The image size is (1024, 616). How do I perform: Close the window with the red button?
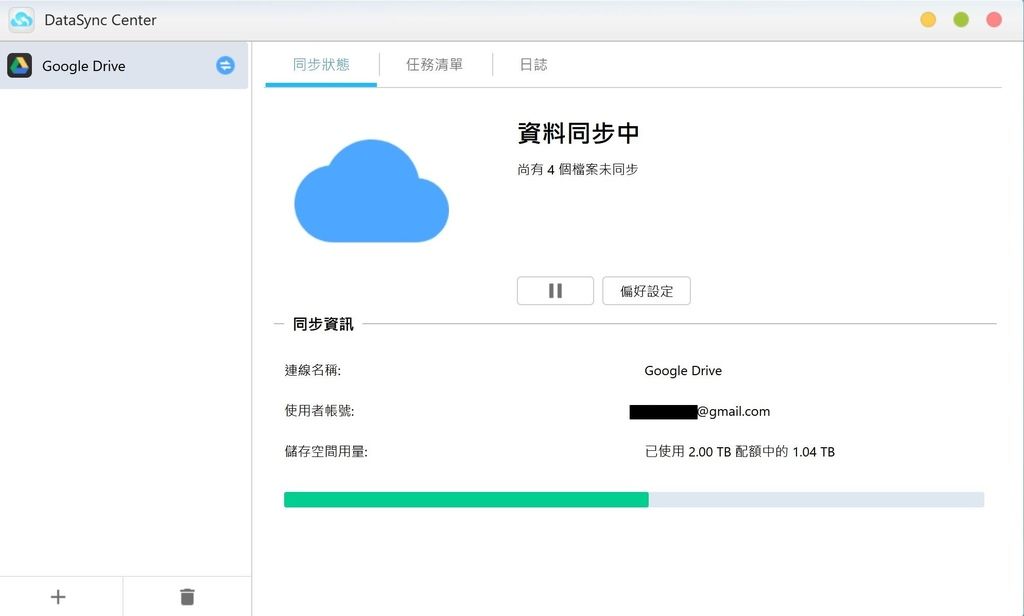(x=994, y=20)
